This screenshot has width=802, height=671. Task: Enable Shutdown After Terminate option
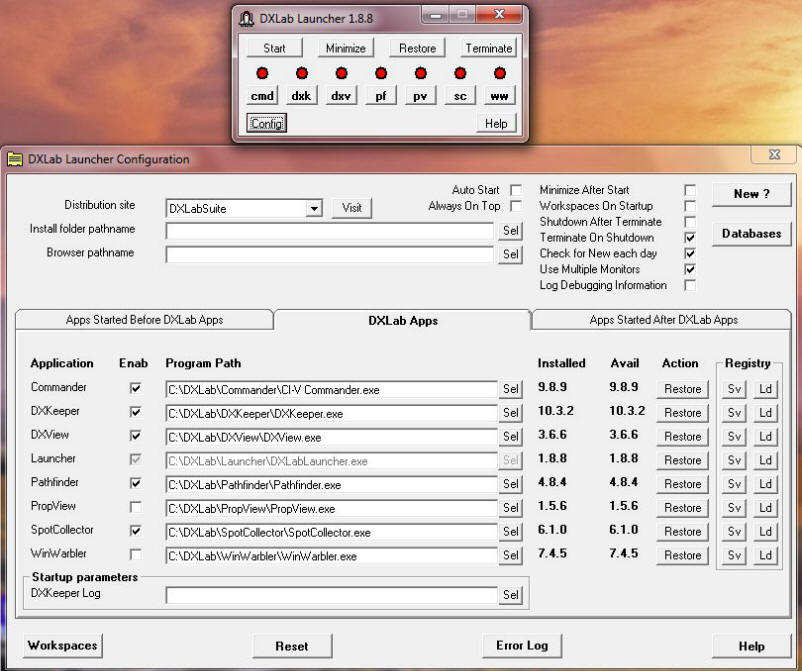coord(690,222)
